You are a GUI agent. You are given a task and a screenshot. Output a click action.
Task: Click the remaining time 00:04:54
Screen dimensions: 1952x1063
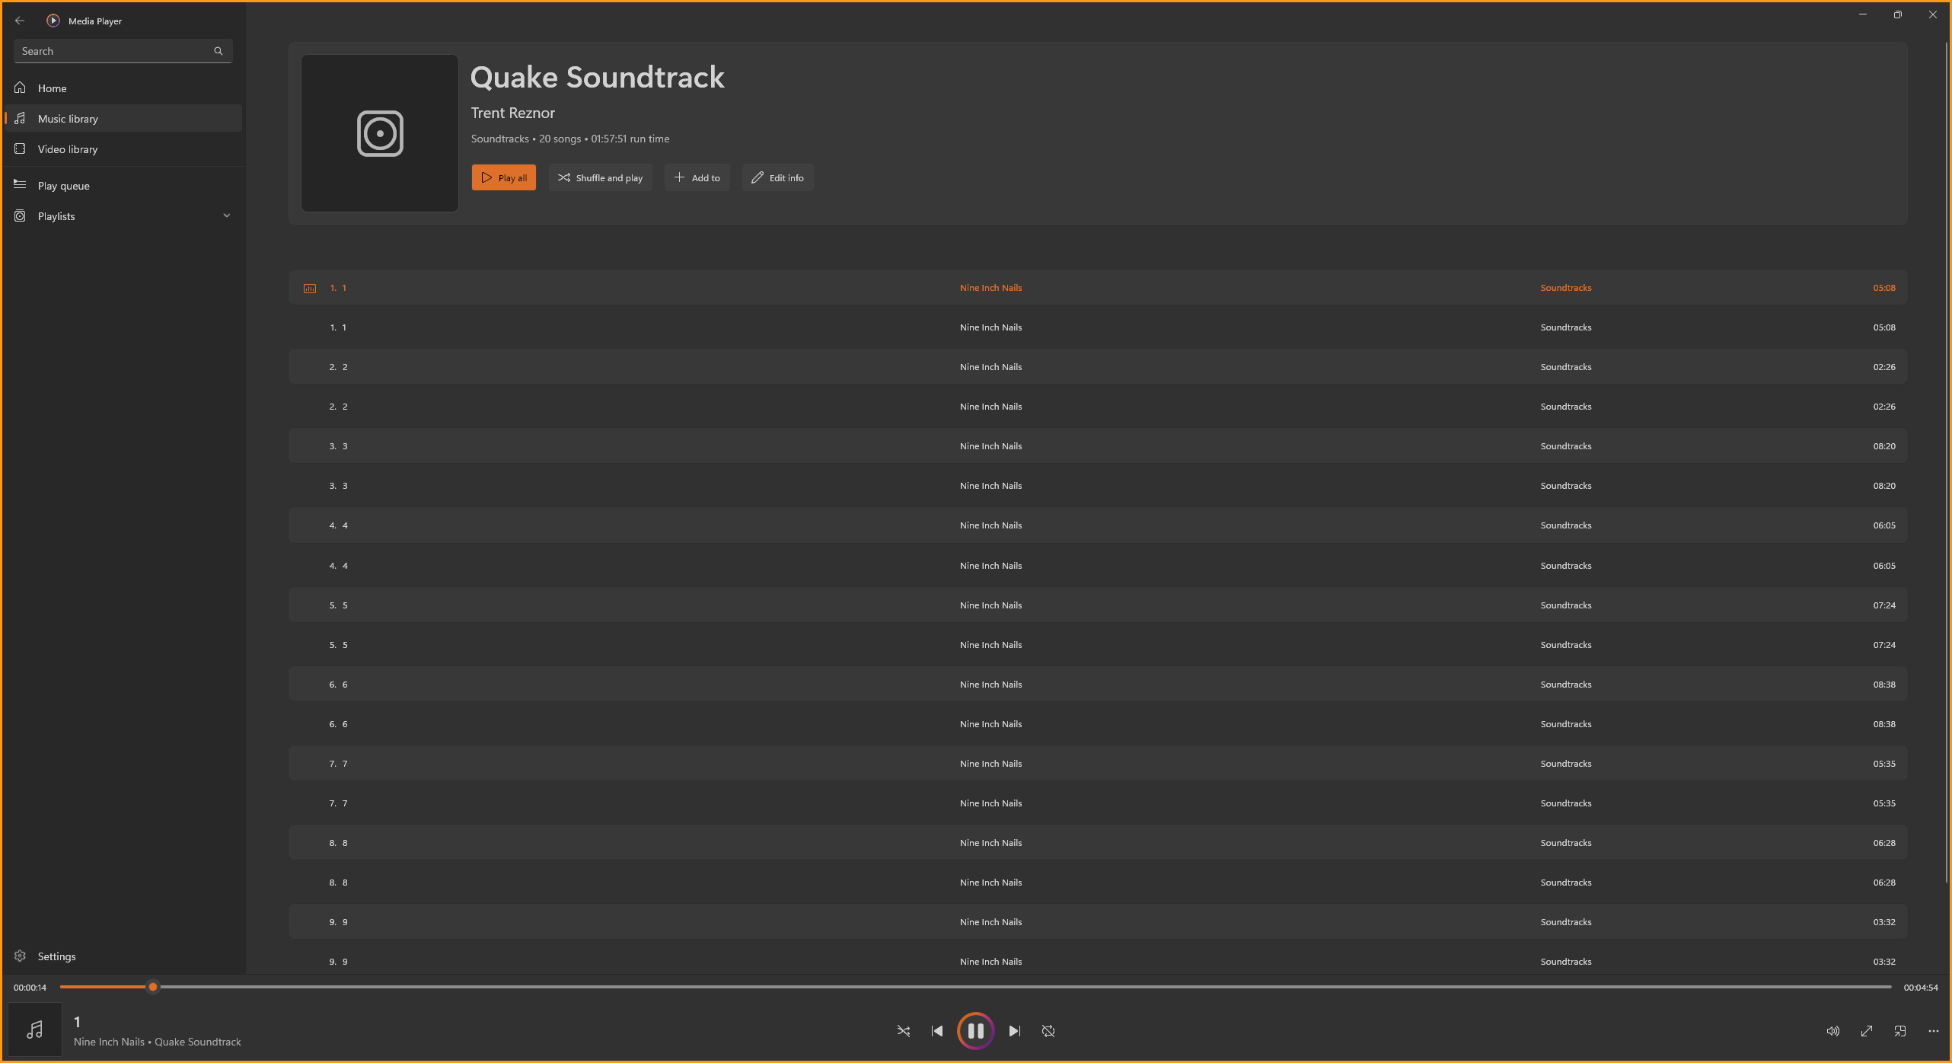[1921, 988]
